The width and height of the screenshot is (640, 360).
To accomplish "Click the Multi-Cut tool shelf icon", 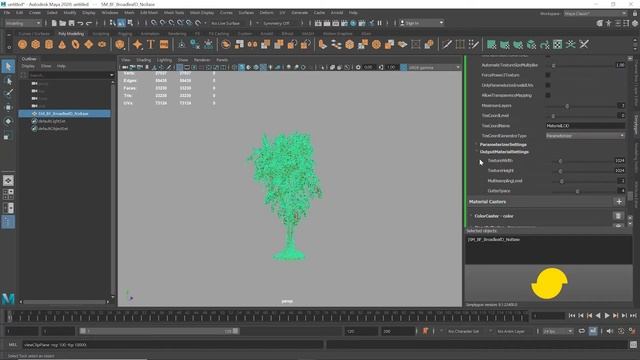I will pyautogui.click(x=447, y=44).
